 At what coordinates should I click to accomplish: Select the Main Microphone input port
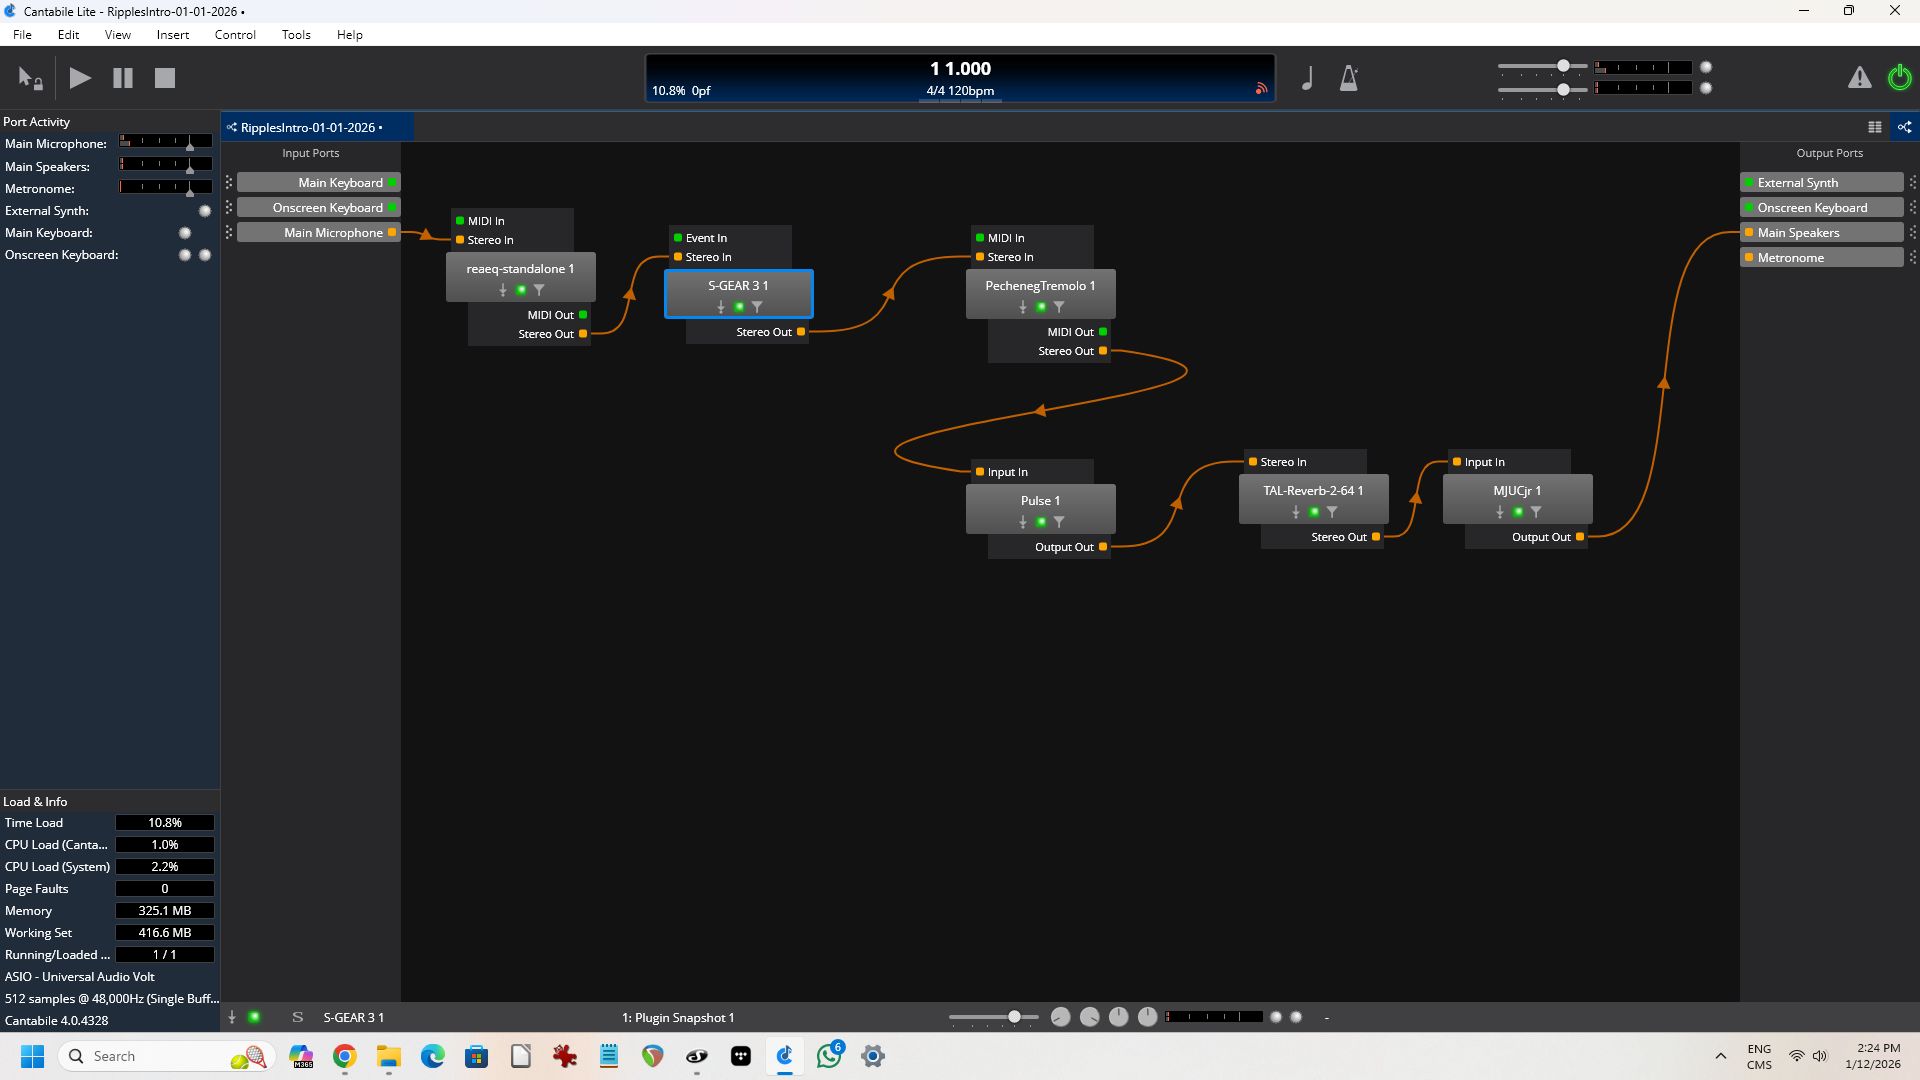[318, 232]
